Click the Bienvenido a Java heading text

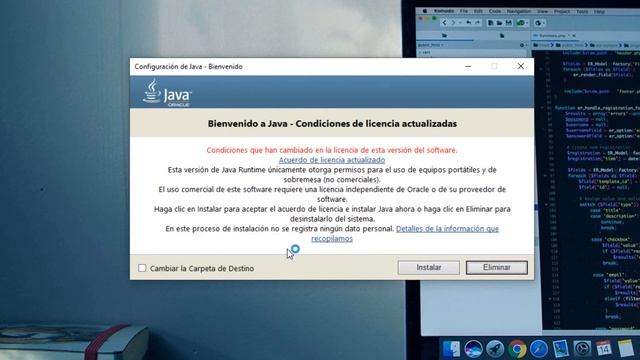(x=332, y=124)
